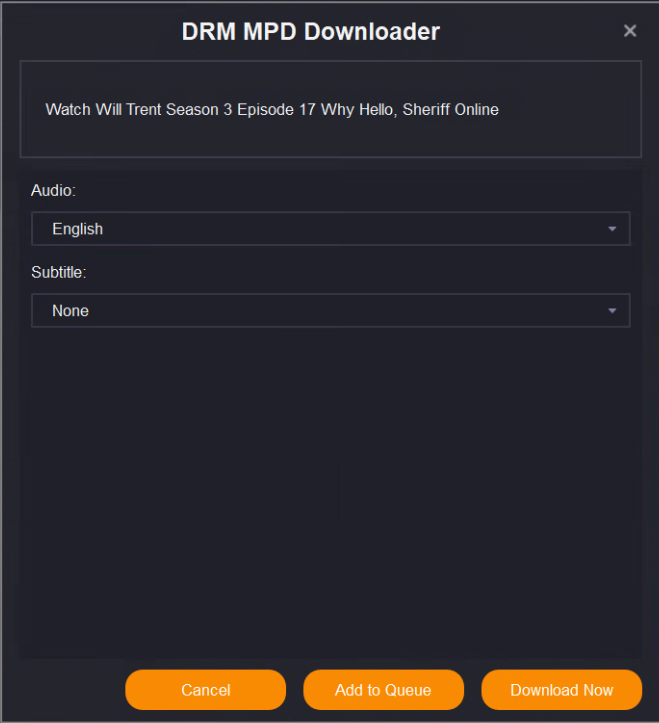Click Add to Queue button

tap(383, 690)
